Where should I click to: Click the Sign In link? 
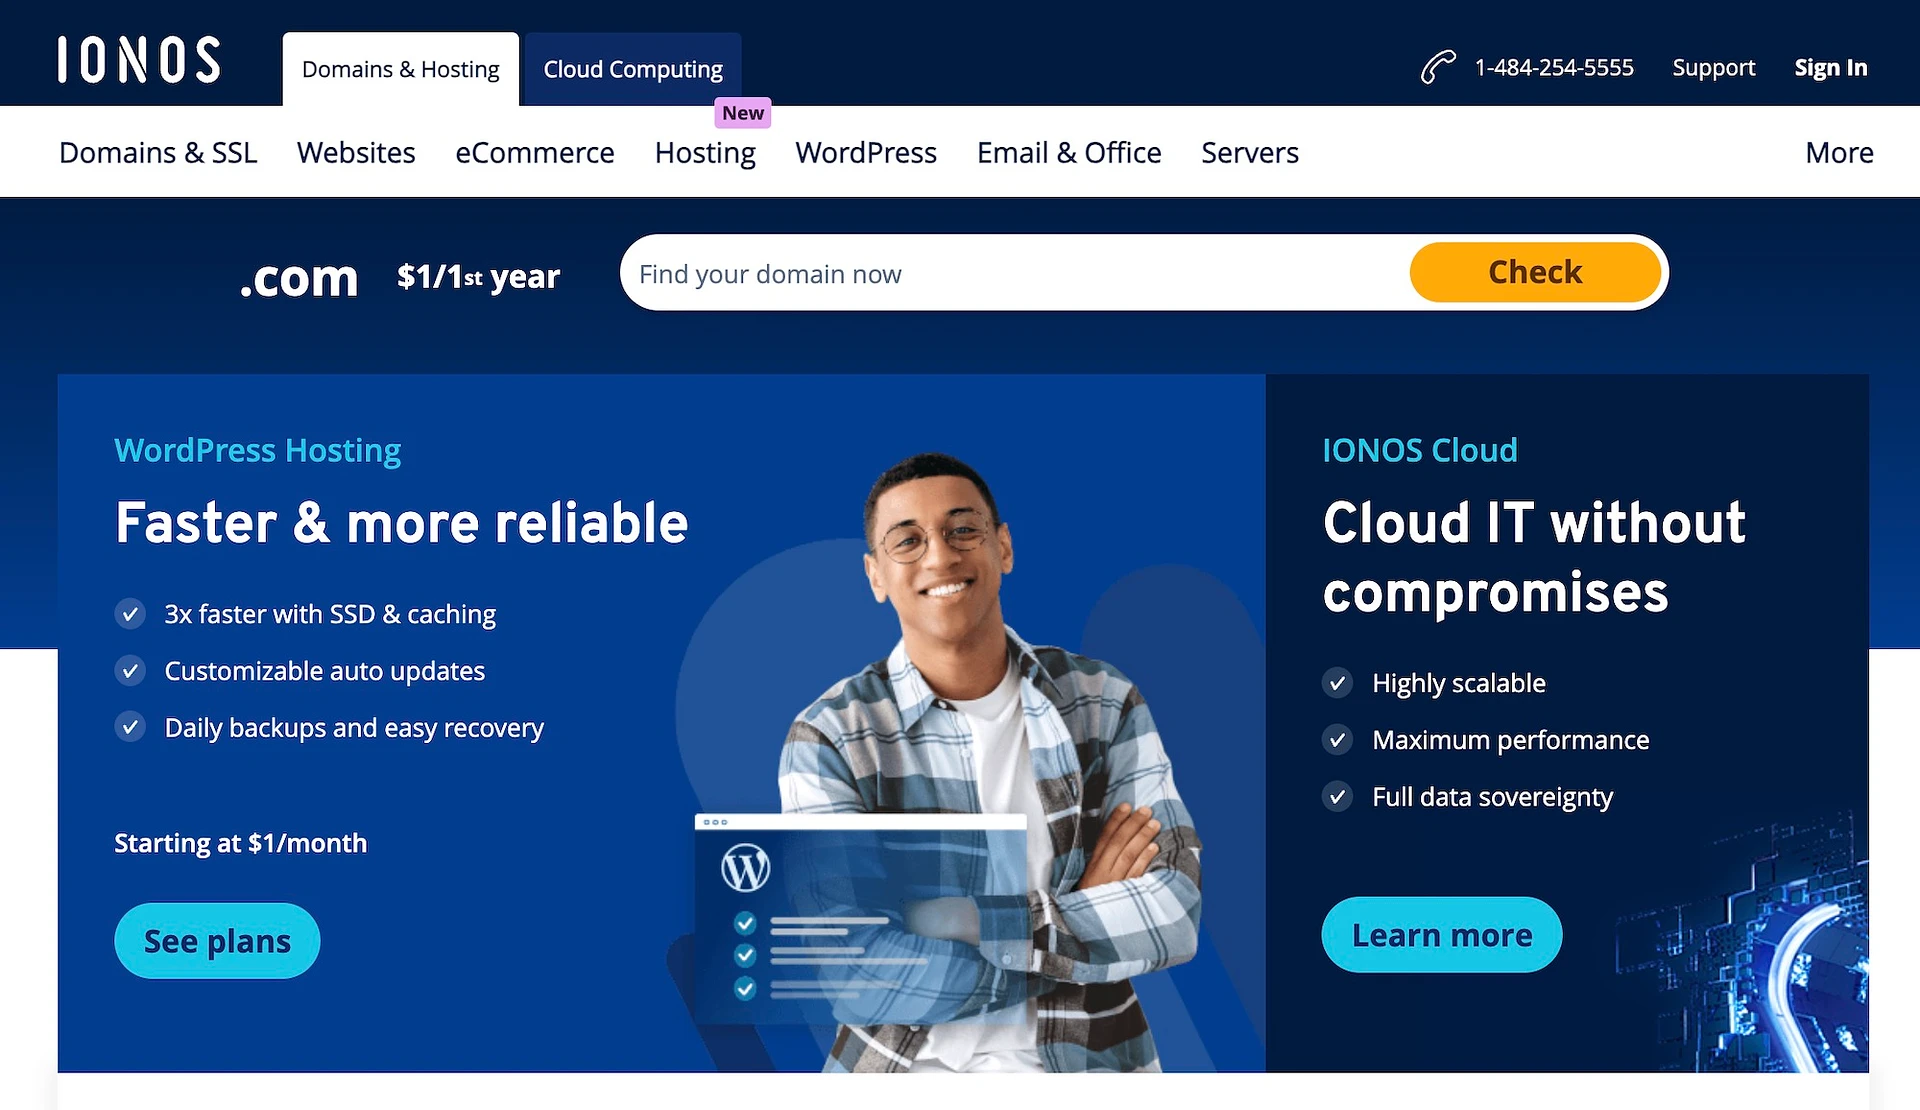1829,66
